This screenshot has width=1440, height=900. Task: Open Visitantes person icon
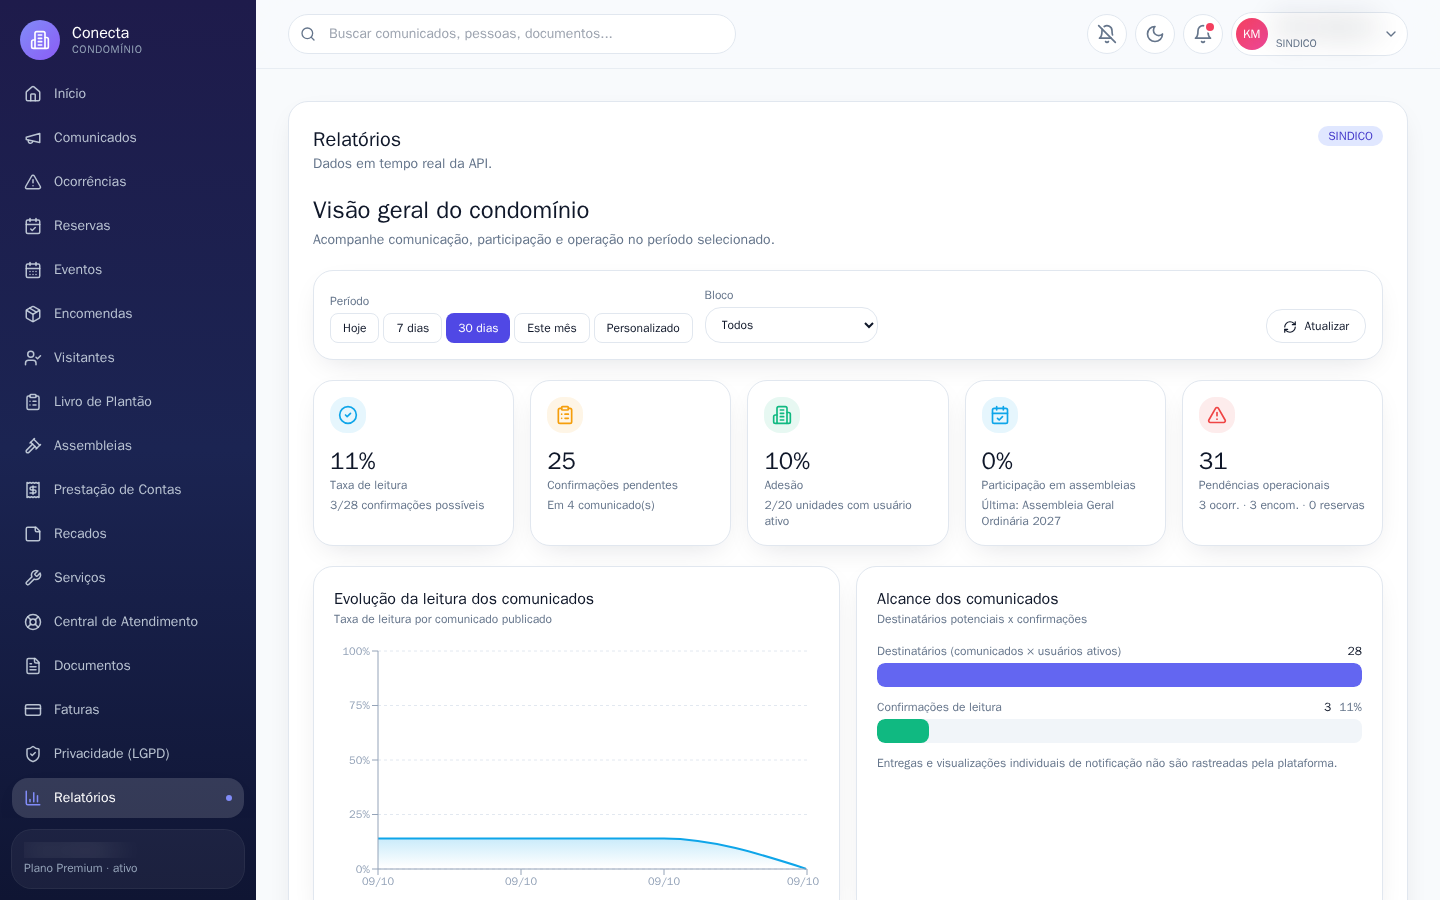pyautogui.click(x=33, y=358)
